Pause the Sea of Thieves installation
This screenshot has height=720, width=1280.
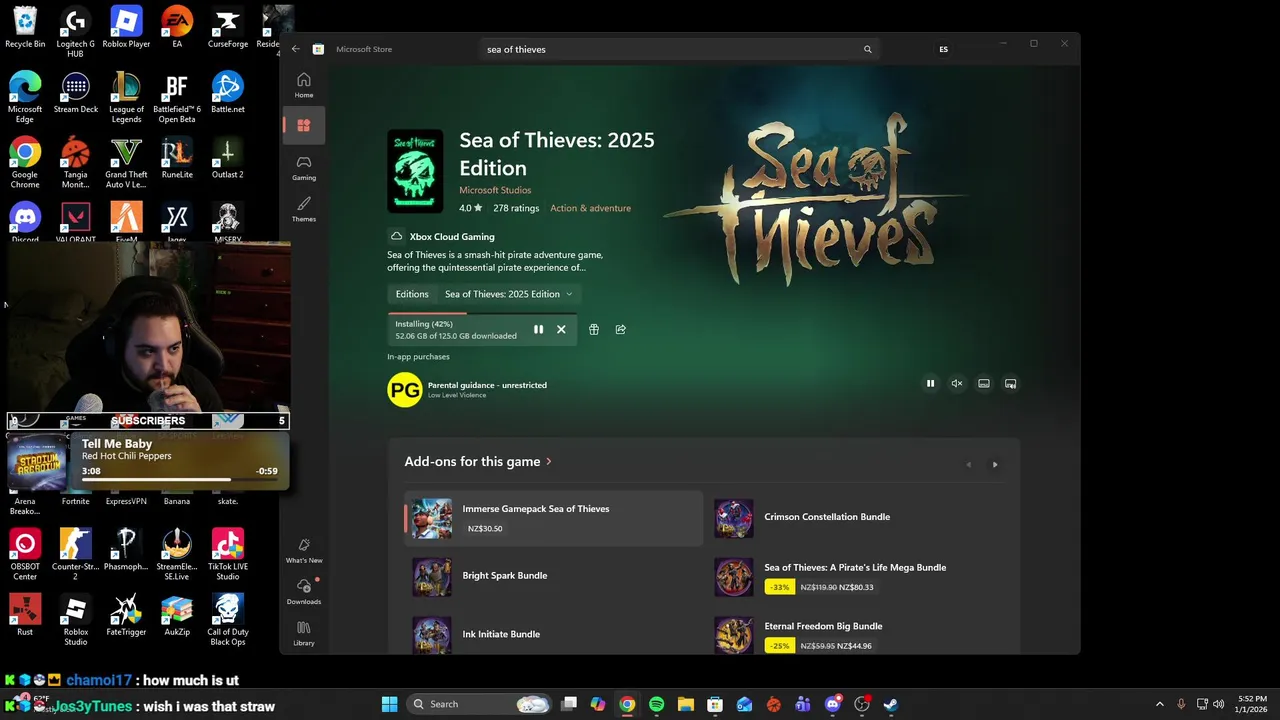538,329
